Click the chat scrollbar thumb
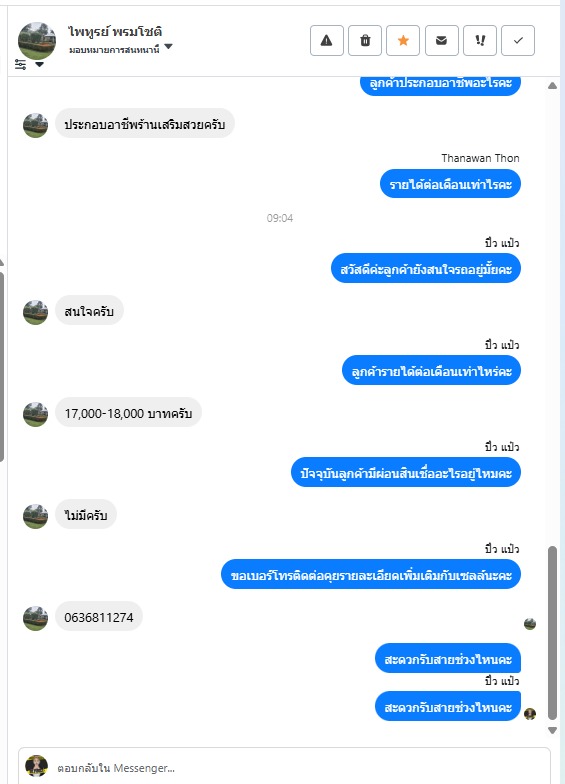565x784 pixels. pyautogui.click(x=552, y=632)
